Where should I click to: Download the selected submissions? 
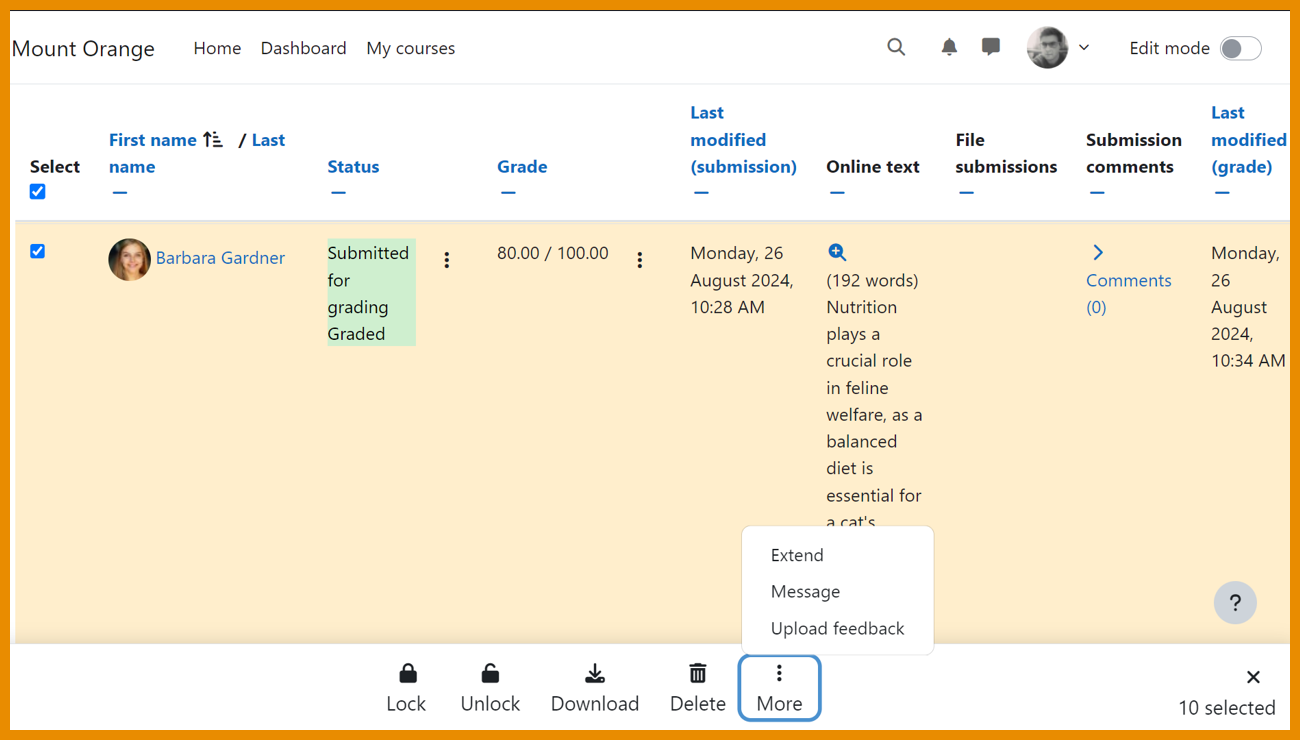pos(595,686)
